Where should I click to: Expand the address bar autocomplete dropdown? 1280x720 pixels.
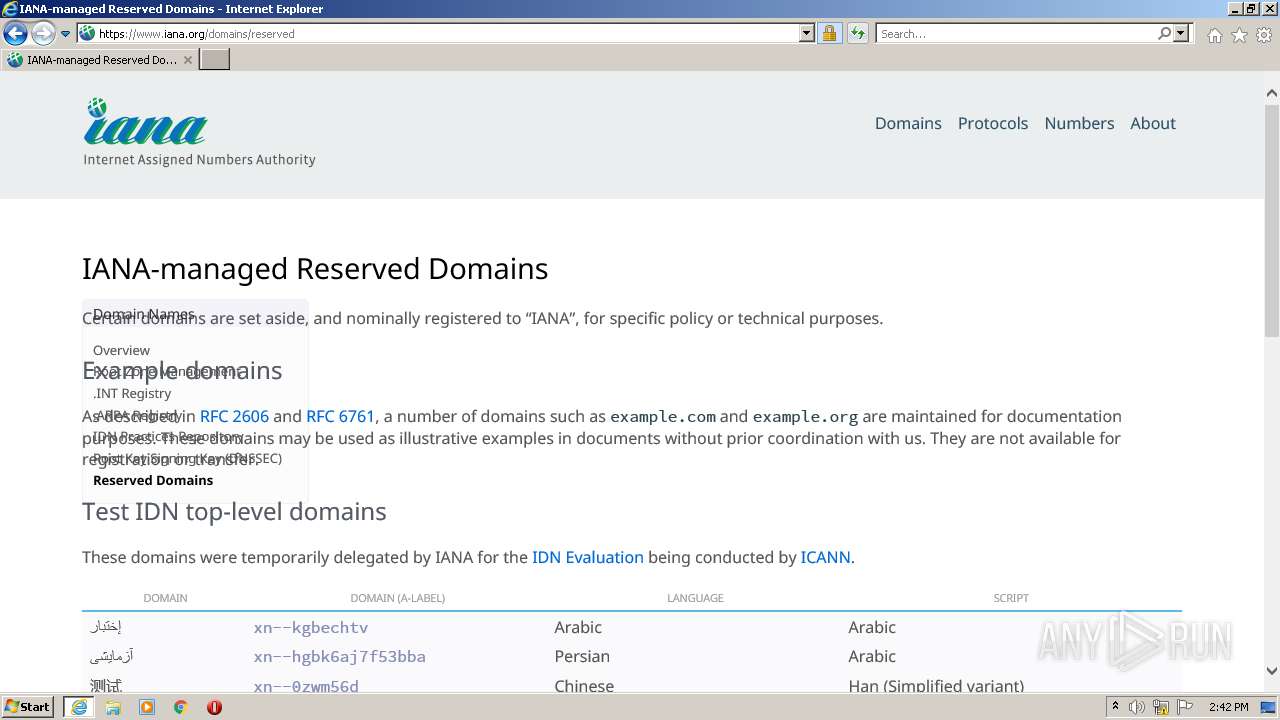(807, 33)
